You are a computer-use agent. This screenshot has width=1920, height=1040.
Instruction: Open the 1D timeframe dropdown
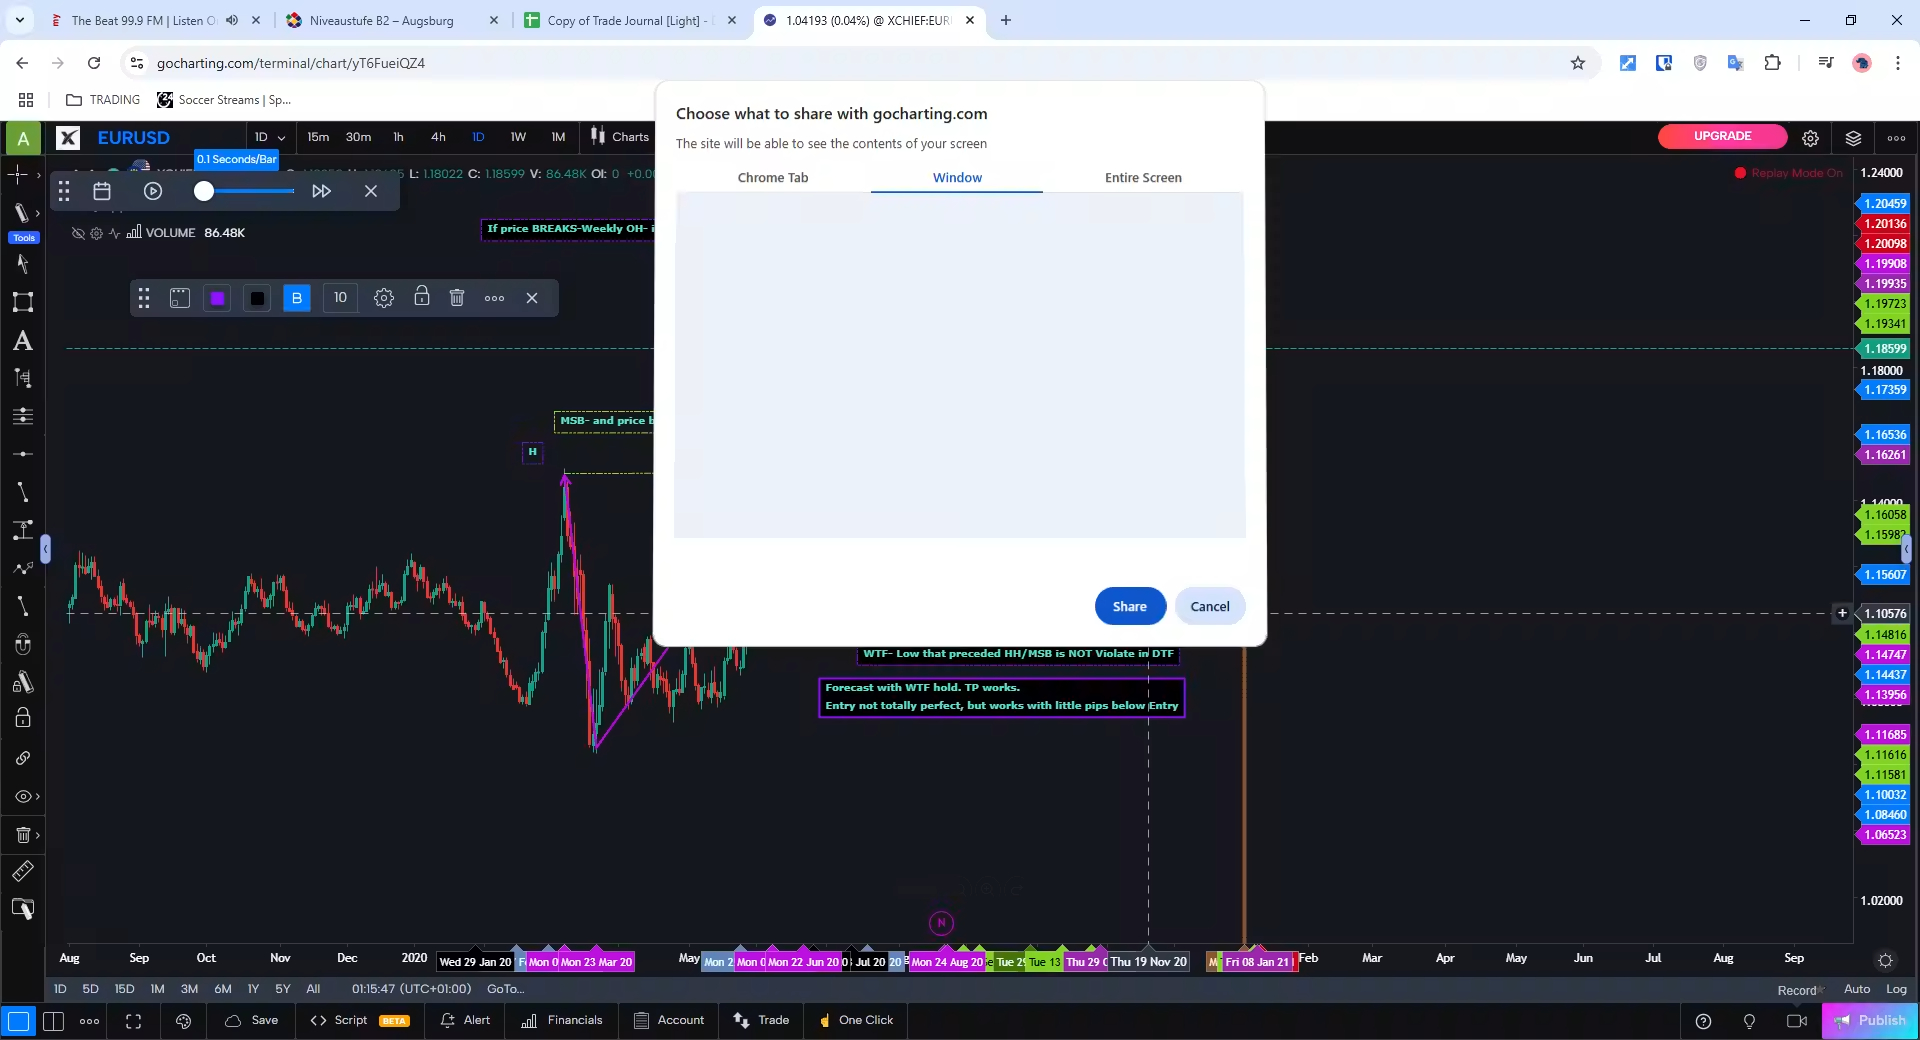point(268,137)
